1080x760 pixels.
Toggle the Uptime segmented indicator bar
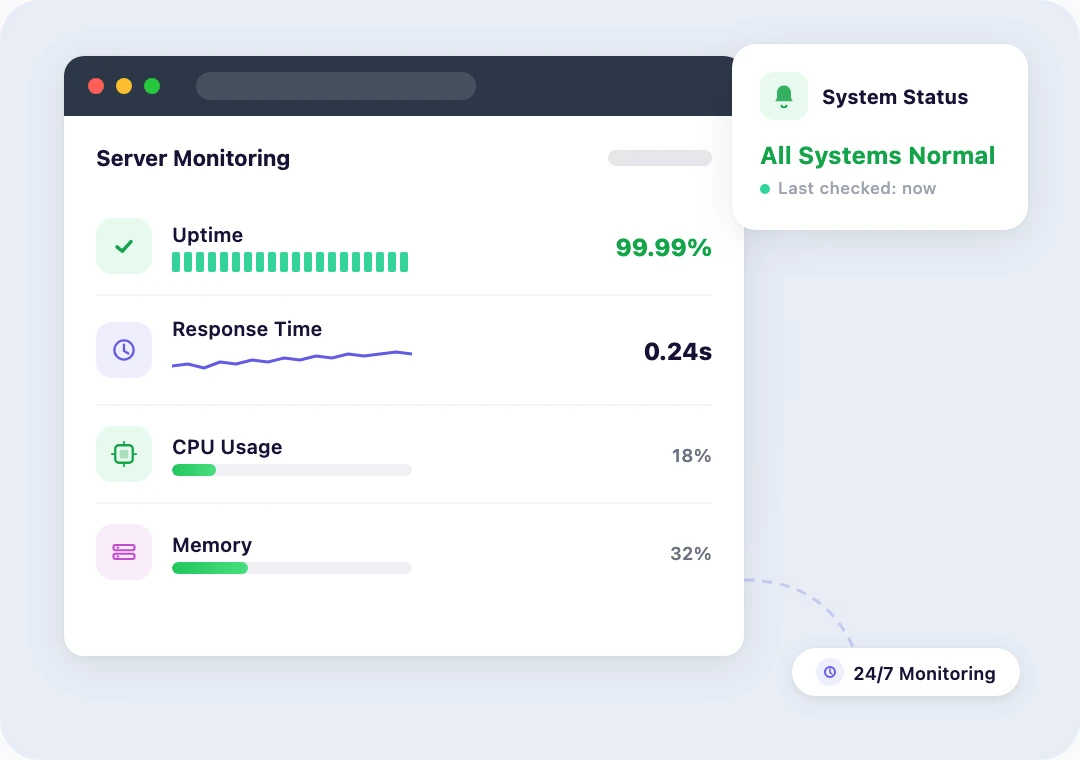coord(290,261)
